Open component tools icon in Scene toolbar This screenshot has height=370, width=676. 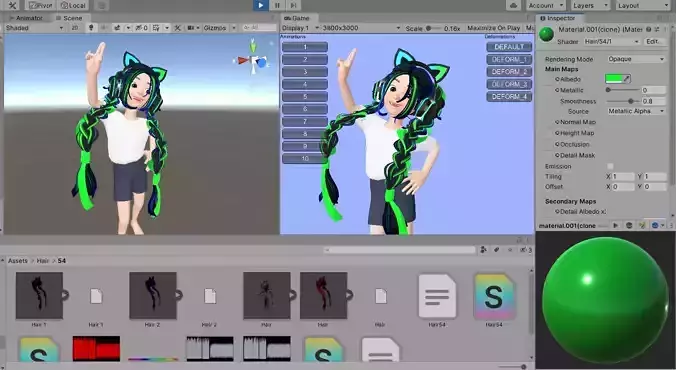coord(178,28)
